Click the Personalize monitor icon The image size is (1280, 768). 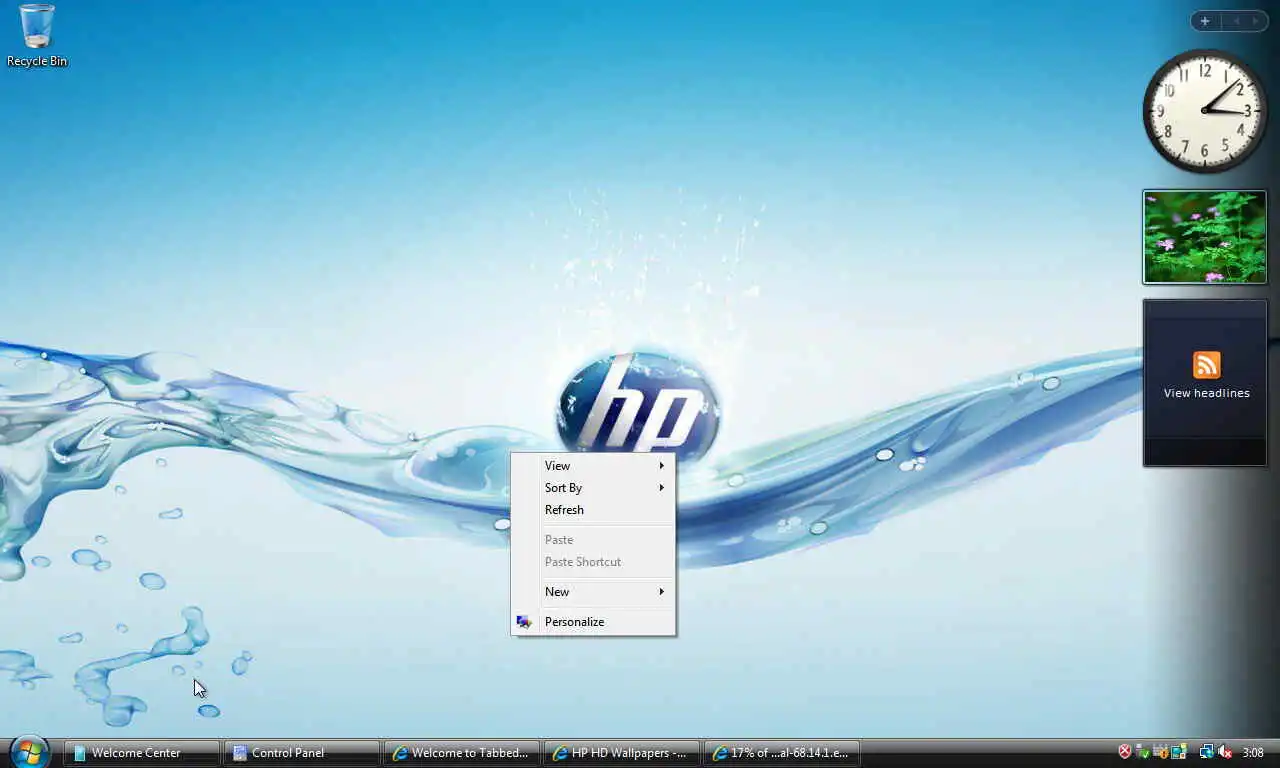[x=524, y=622]
